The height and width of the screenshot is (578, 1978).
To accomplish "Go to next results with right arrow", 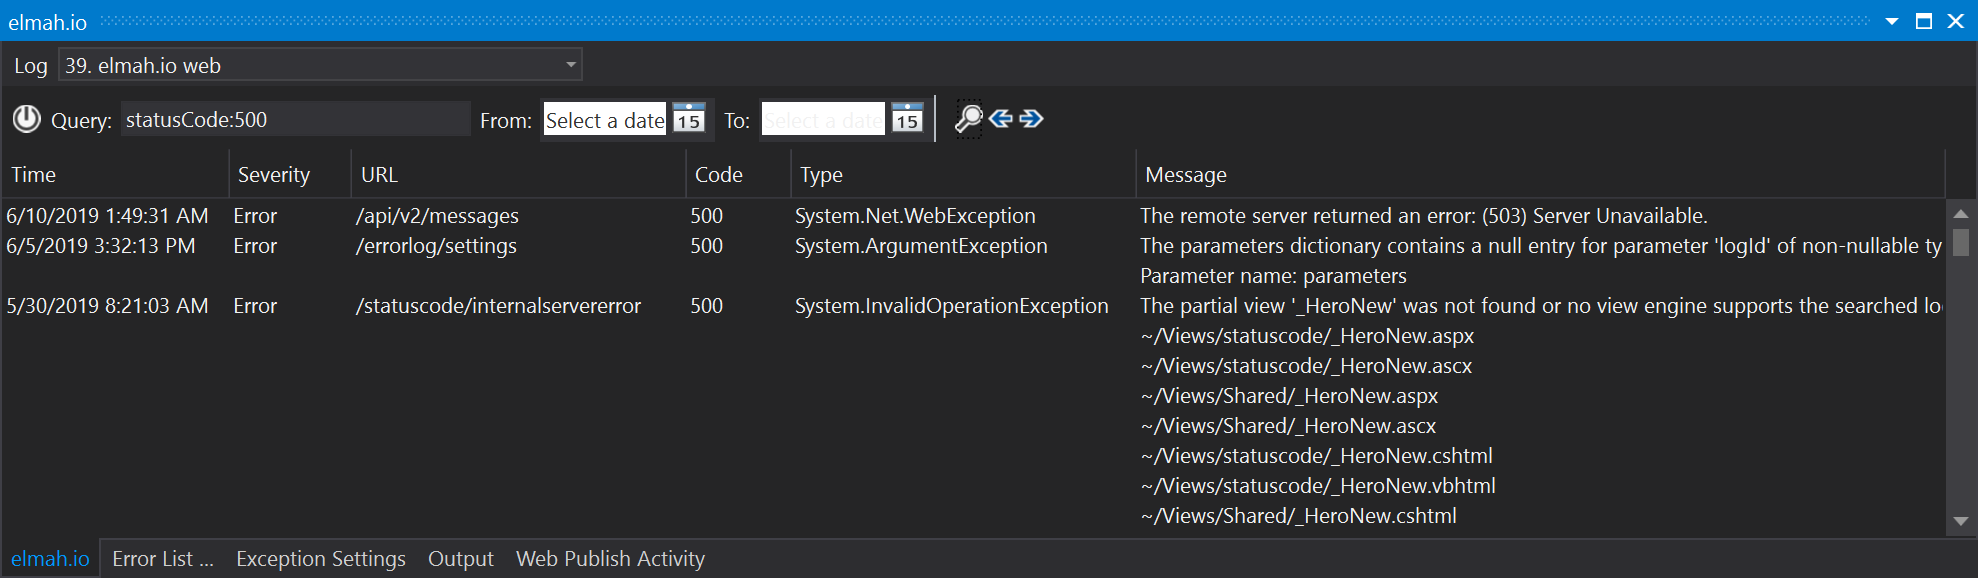I will pyautogui.click(x=1031, y=119).
